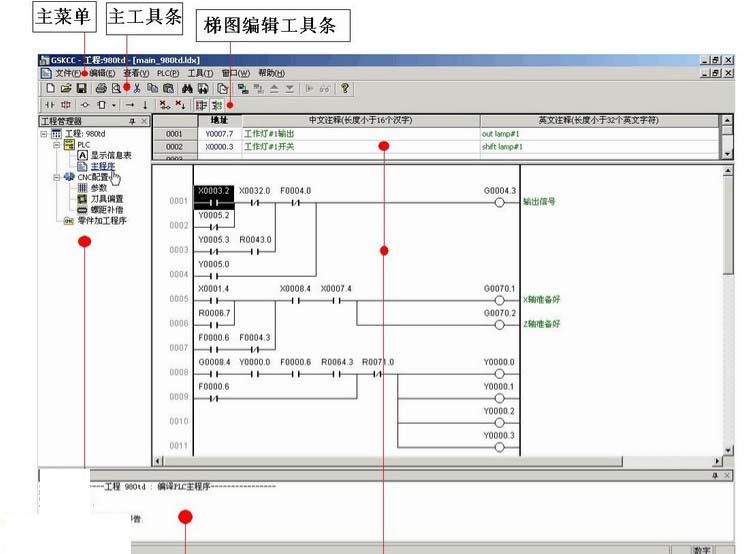The image size is (748, 554).
Task: Open the function block dropdown arrow
Action: coord(114,105)
